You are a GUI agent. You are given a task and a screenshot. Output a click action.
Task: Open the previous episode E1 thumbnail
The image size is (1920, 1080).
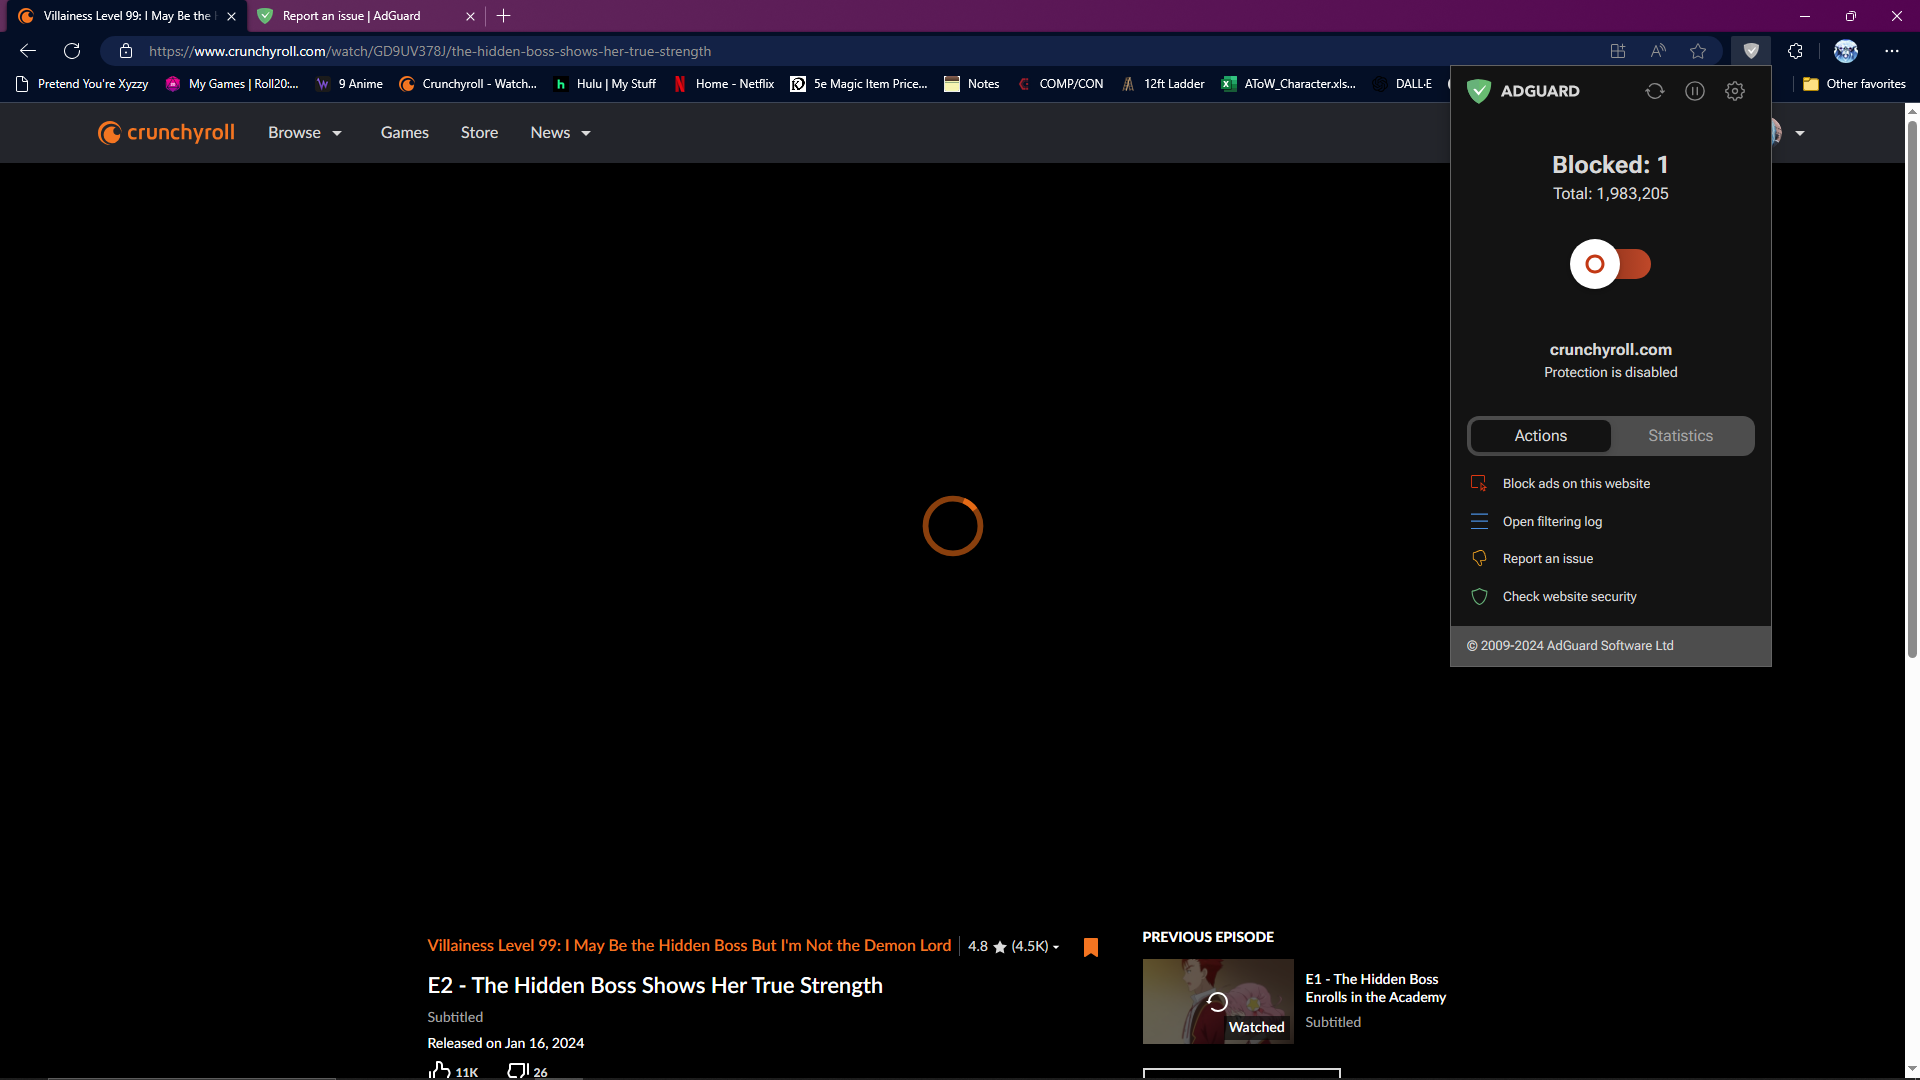pos(1218,1001)
